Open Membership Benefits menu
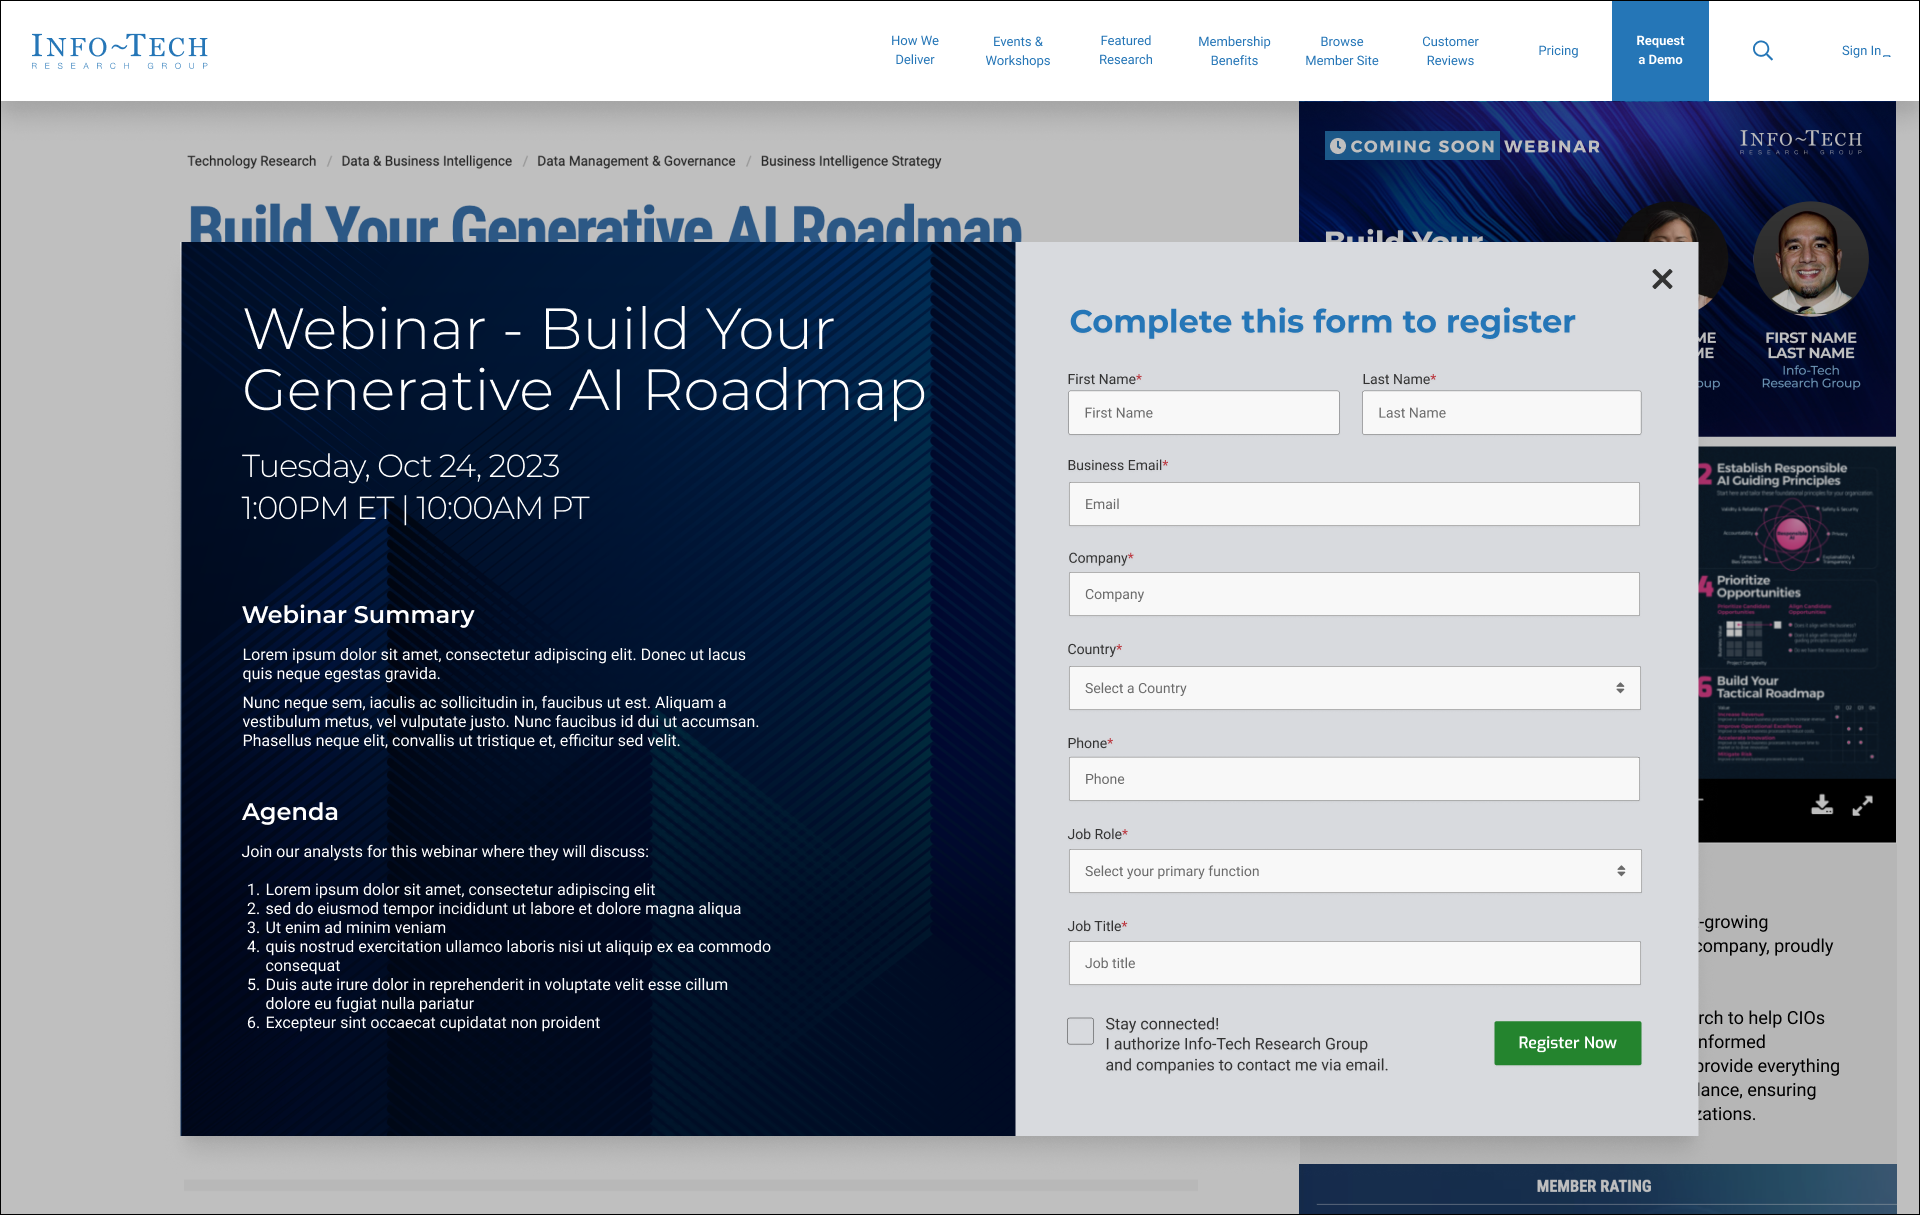The image size is (1920, 1215). pyautogui.click(x=1234, y=51)
